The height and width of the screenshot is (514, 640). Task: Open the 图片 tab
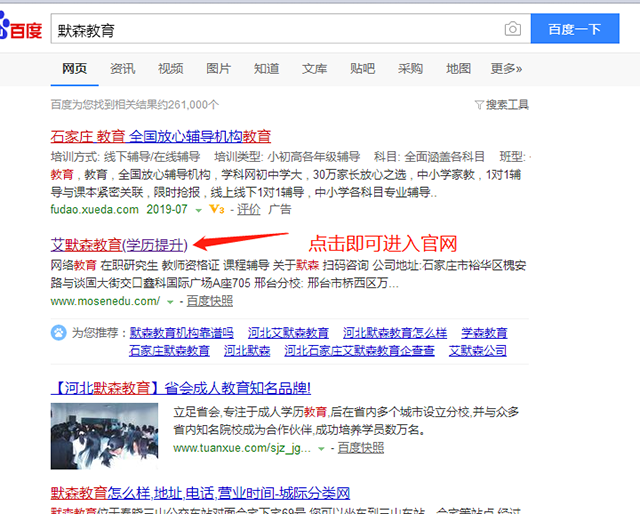(x=218, y=69)
